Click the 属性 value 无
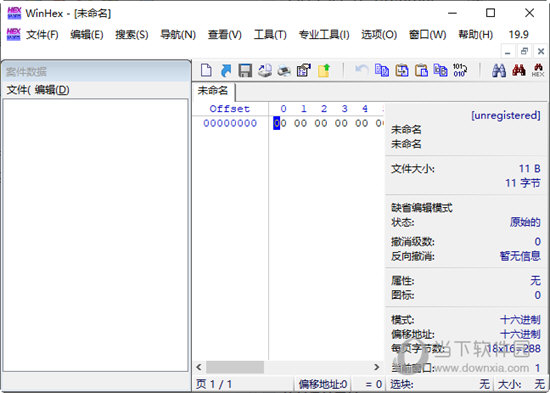Viewport: 550px width, 393px height. coord(535,280)
